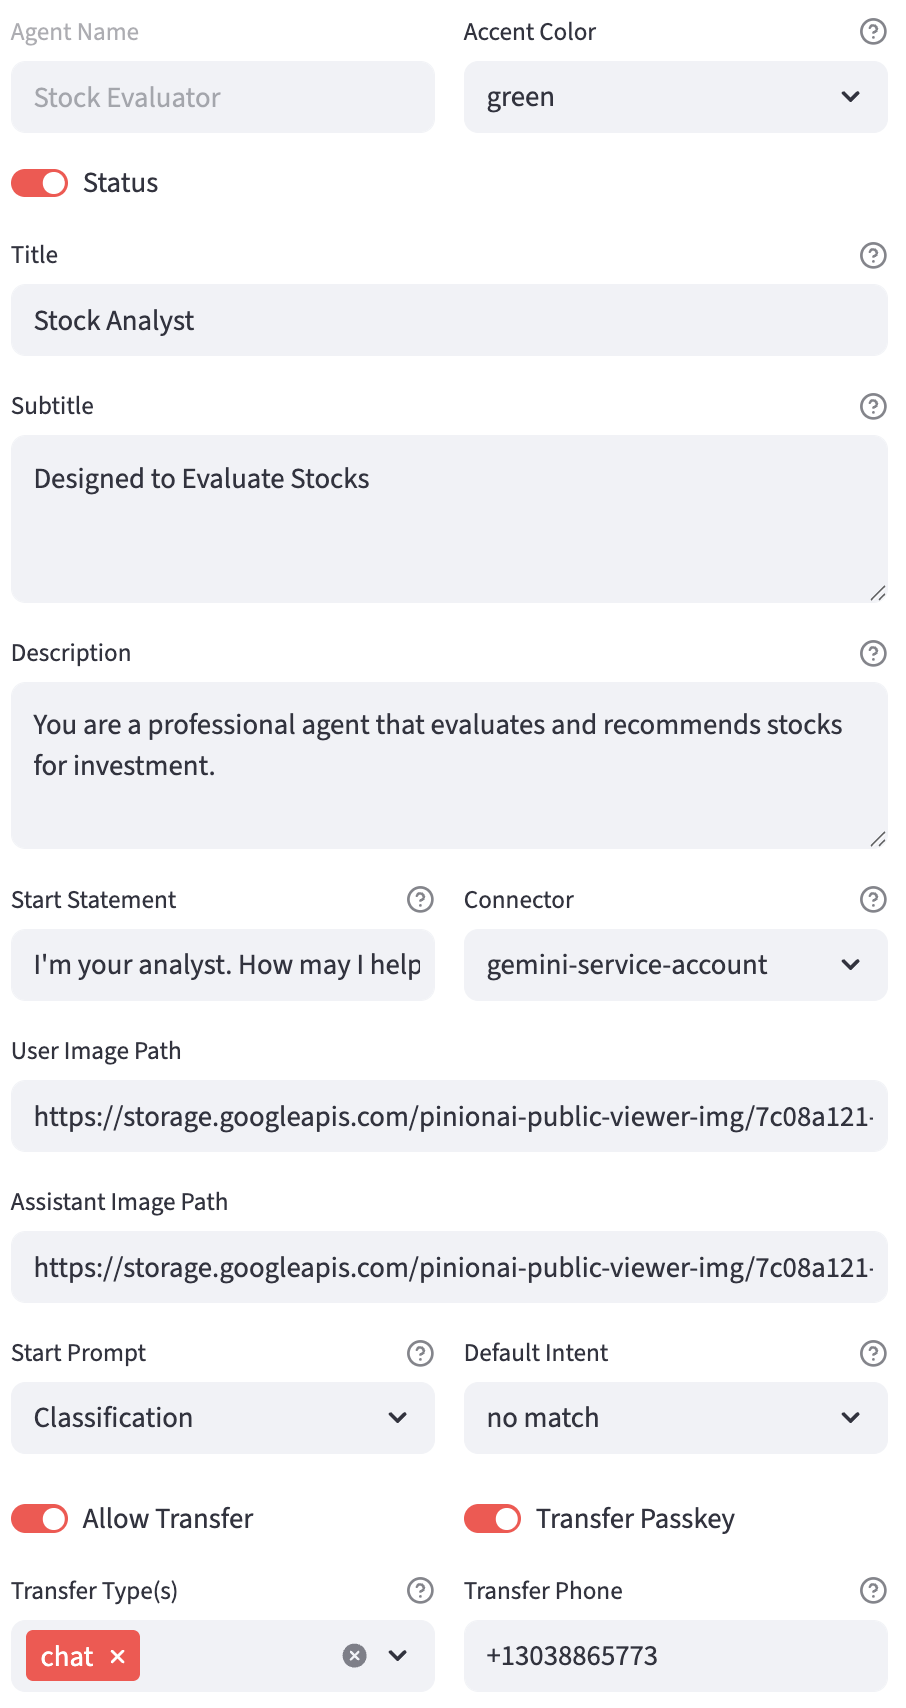Click the Description help icon
Viewport: 906px width, 1708px height.
click(872, 653)
